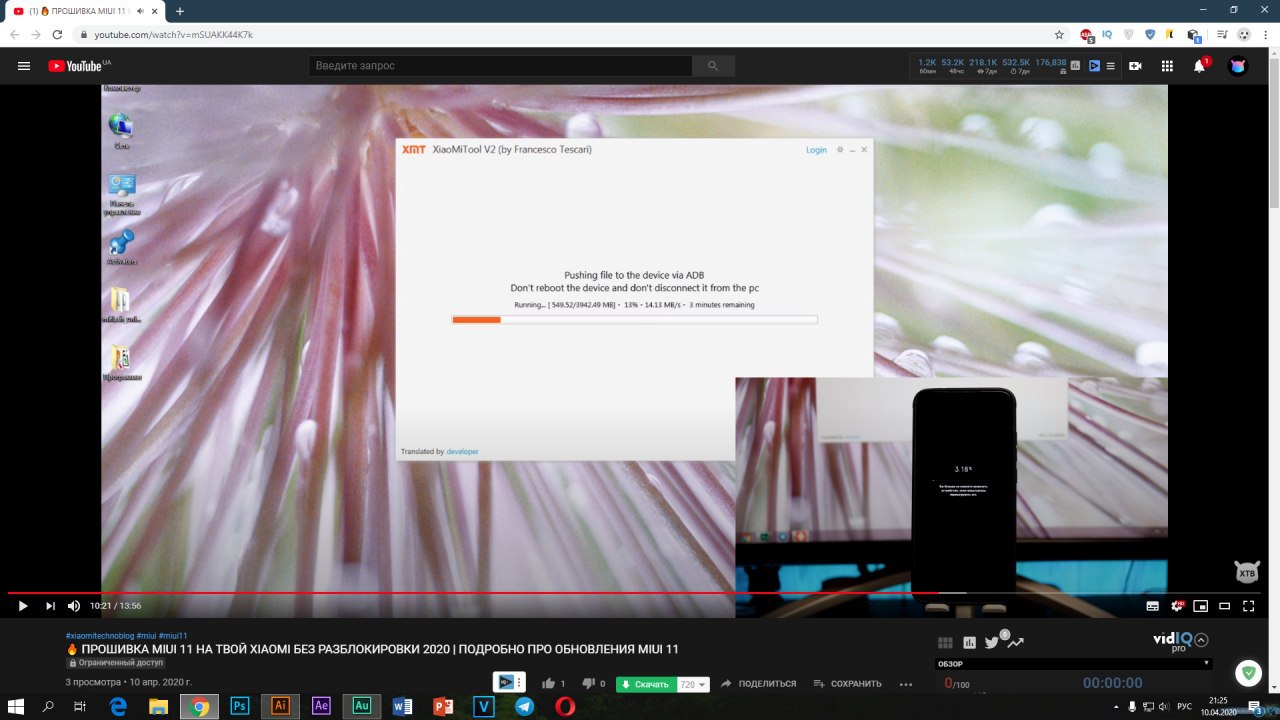Open the ОБЗОР vidIQ dropdown

(x=1072, y=663)
